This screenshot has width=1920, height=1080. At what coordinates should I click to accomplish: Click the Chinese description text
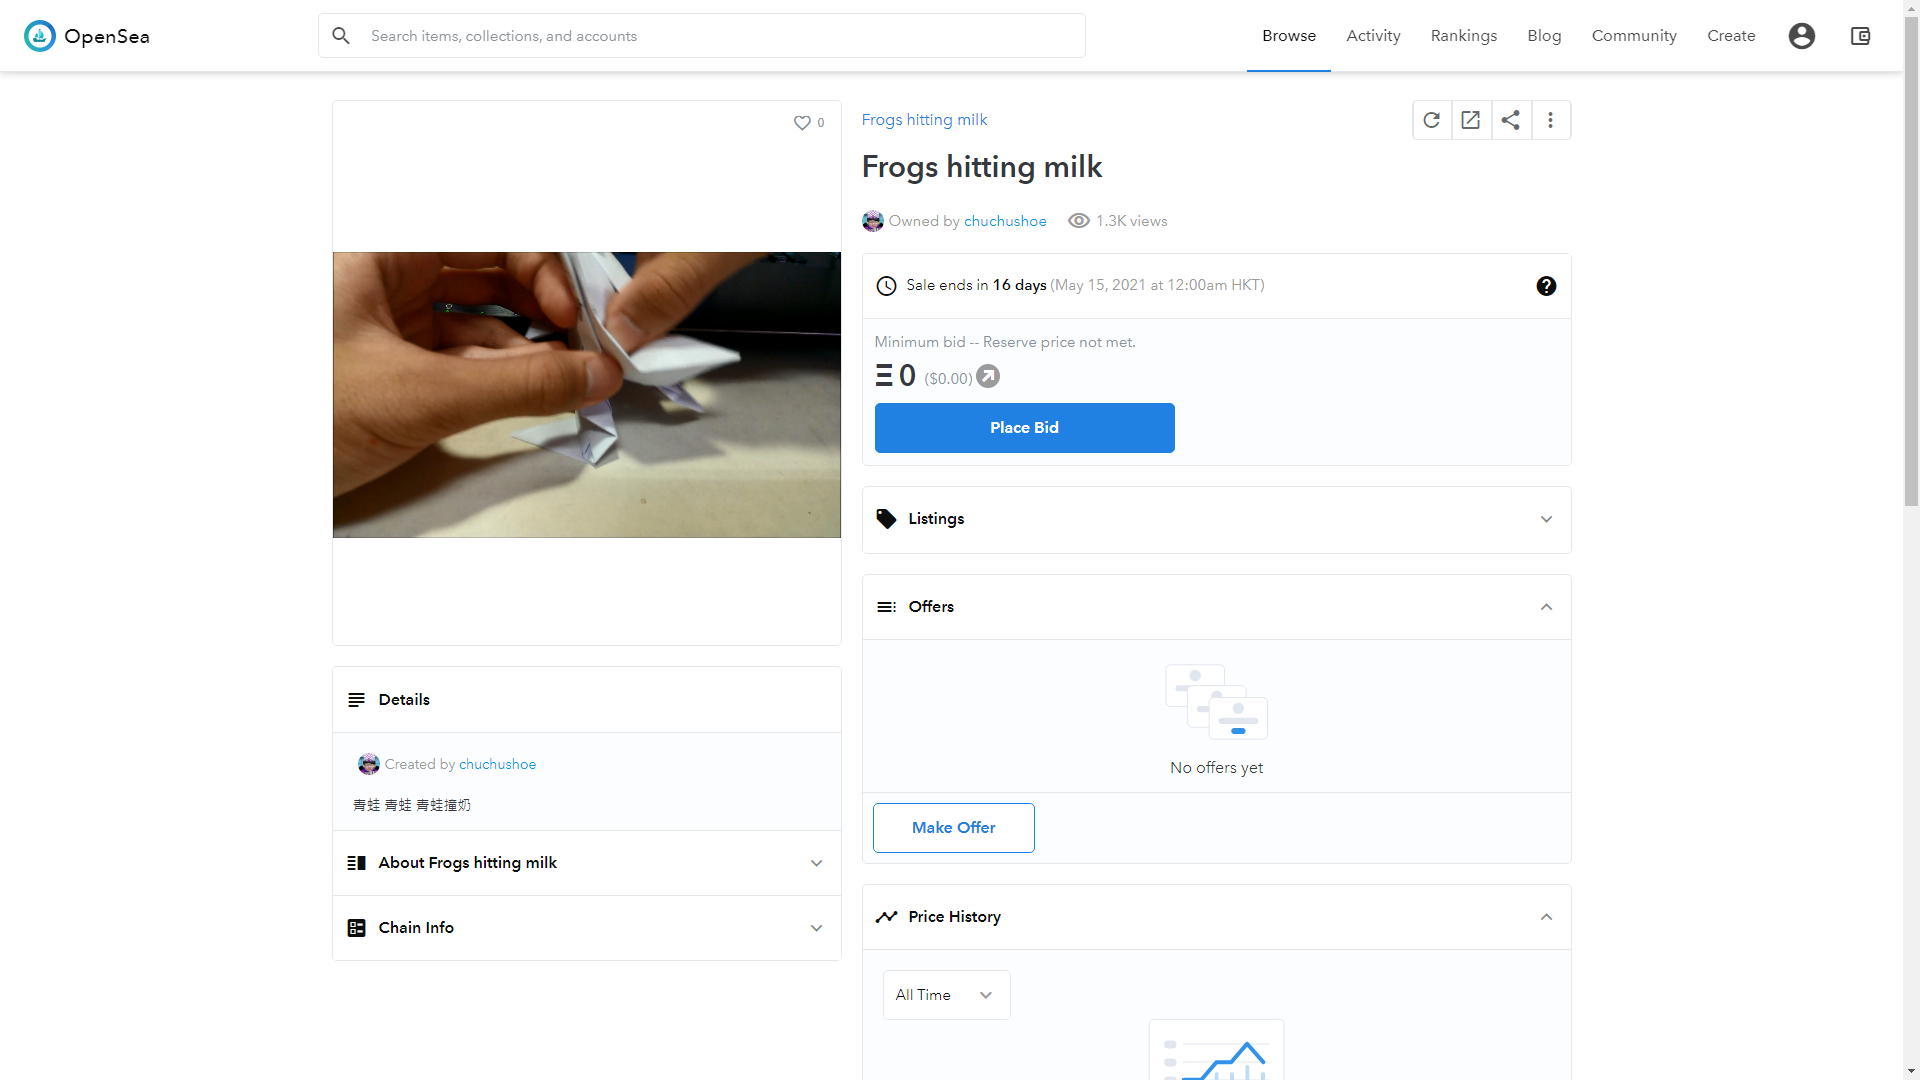click(411, 805)
